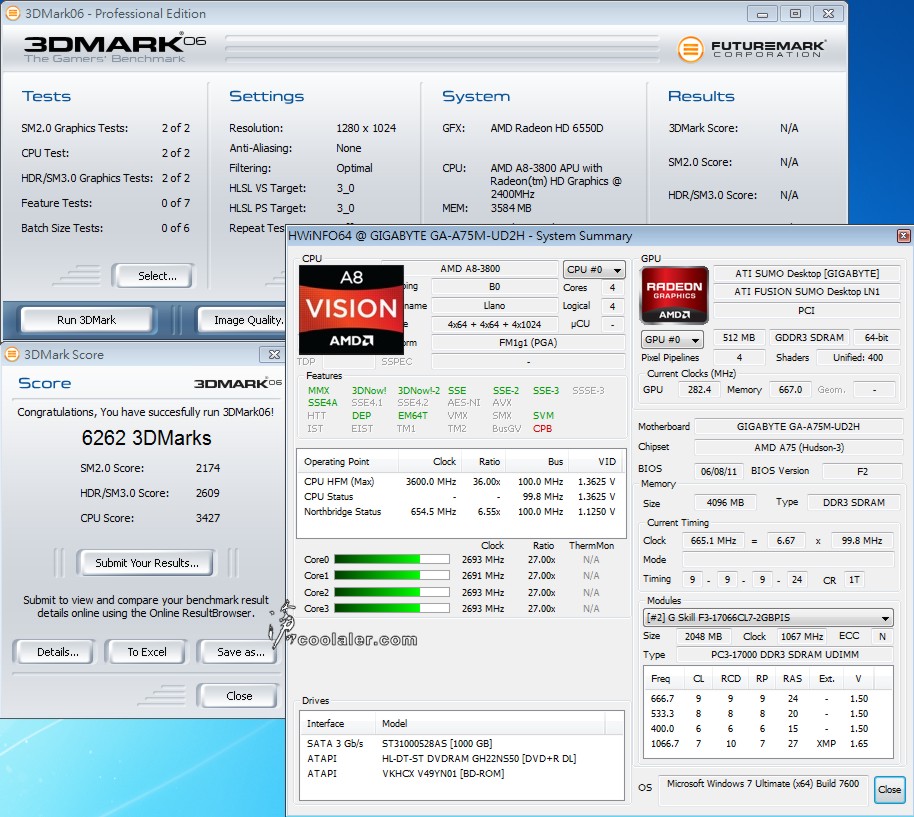Click the ATI SUMO Desktop [GIGABYTE] field
Image resolution: width=914 pixels, height=817 pixels.
807,273
